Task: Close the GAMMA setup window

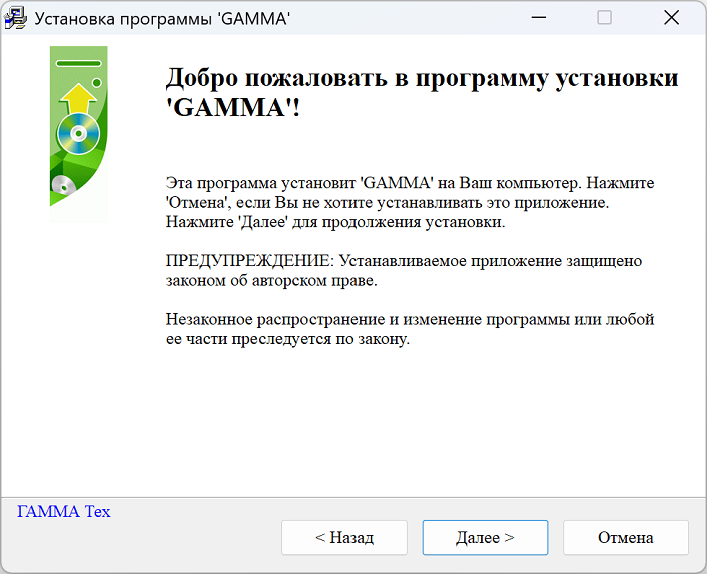Action: pos(671,18)
